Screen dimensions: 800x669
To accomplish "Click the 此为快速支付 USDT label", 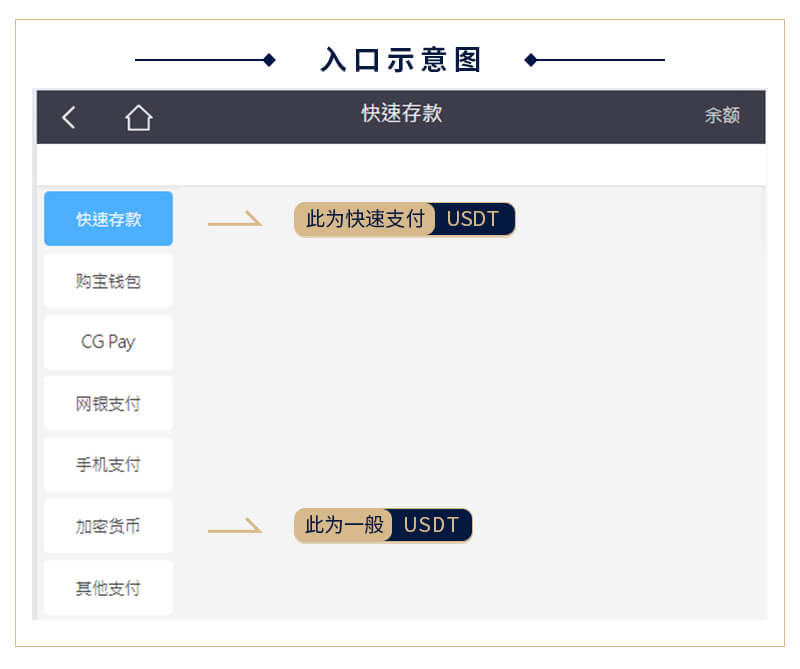I will [405, 220].
